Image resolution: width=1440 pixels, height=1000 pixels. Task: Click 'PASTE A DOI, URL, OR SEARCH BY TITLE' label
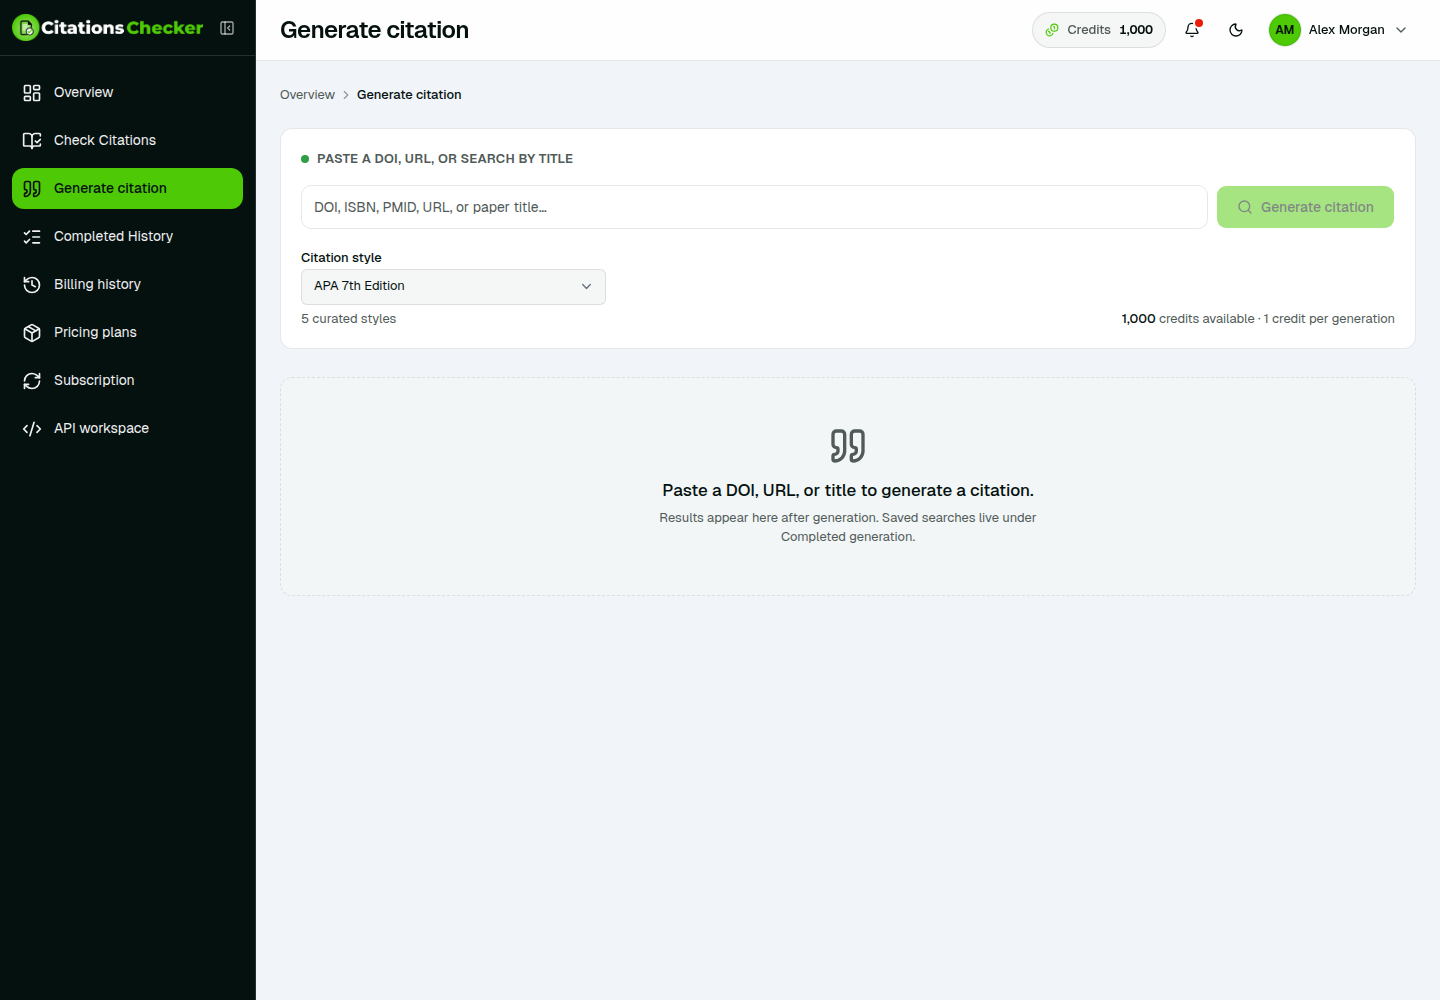coord(445,159)
